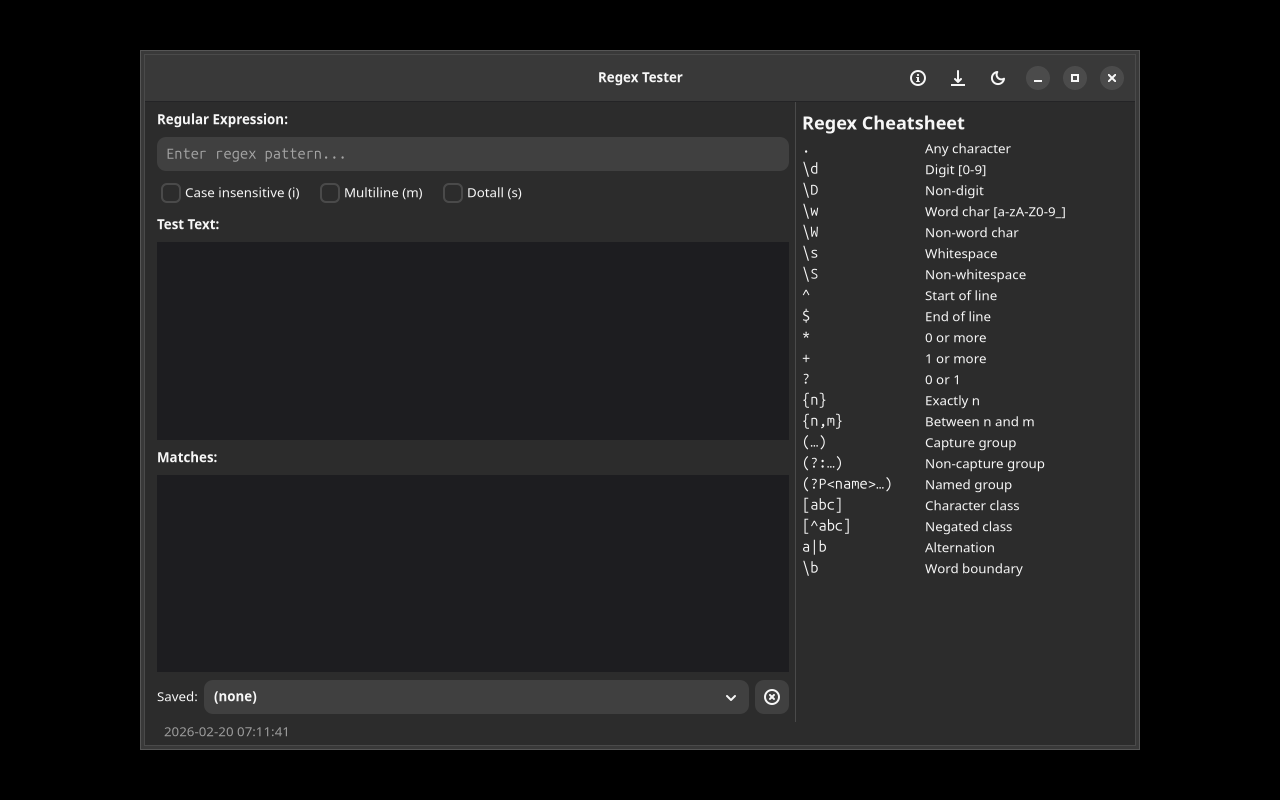
Task: Click the '\s' cheatsheet symbol
Action: tap(810, 253)
